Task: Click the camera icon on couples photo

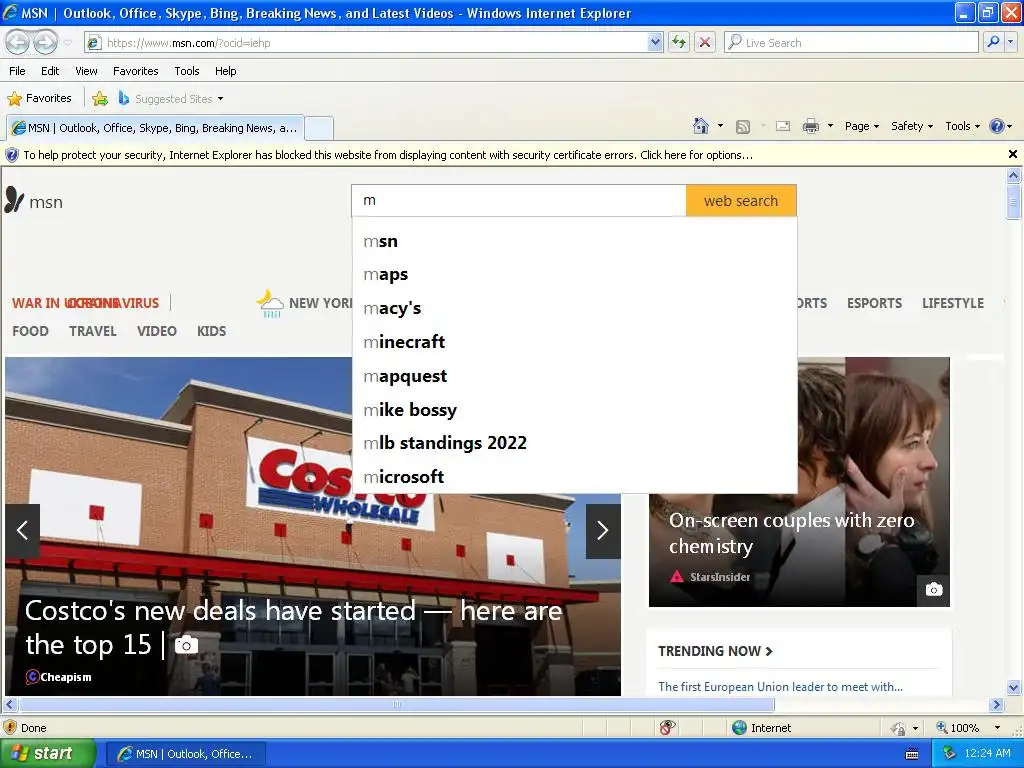Action: click(x=934, y=589)
